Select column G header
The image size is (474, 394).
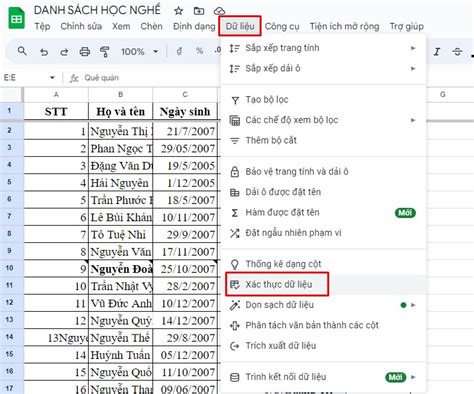443,95
